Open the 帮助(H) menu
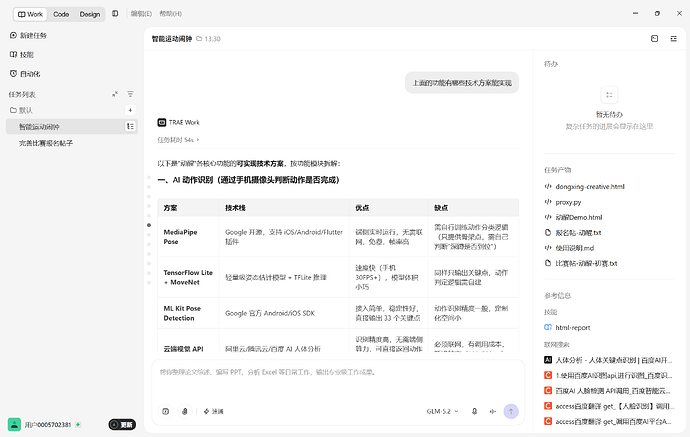Image resolution: width=690 pixels, height=437 pixels. (x=170, y=14)
